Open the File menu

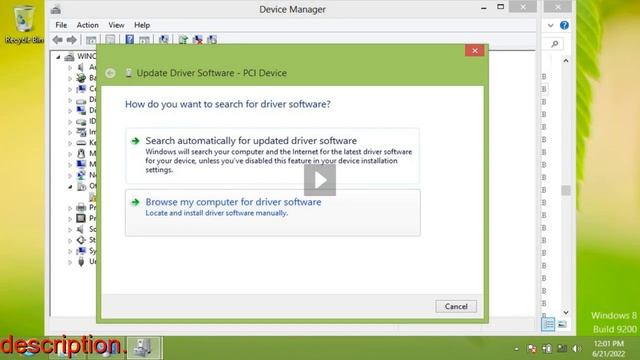61,25
